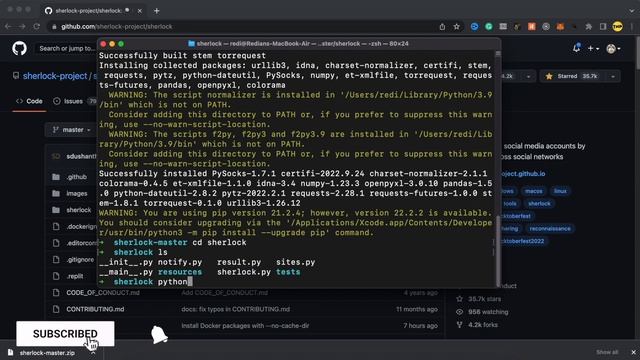Image resolution: width=640 pixels, height=360 pixels.
Task: Click 'sherlock.py' in the terminal listing
Action: point(244,272)
